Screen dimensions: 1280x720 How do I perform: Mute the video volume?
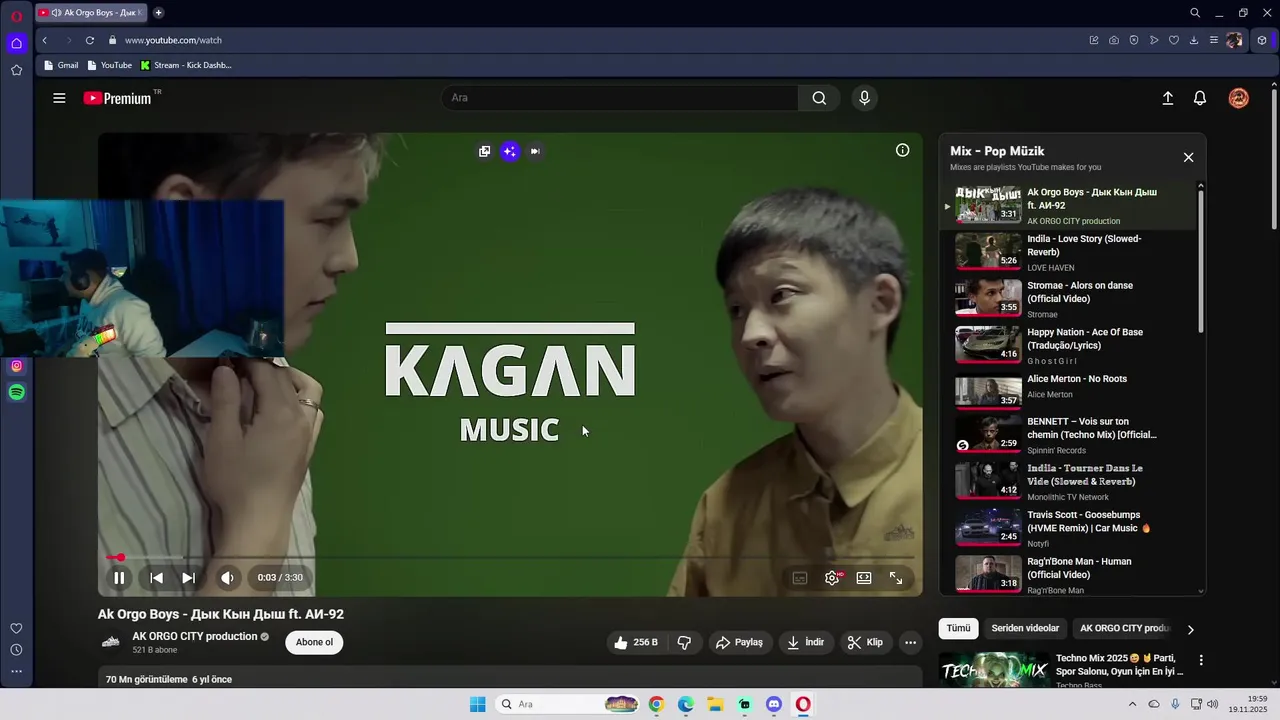(x=227, y=577)
